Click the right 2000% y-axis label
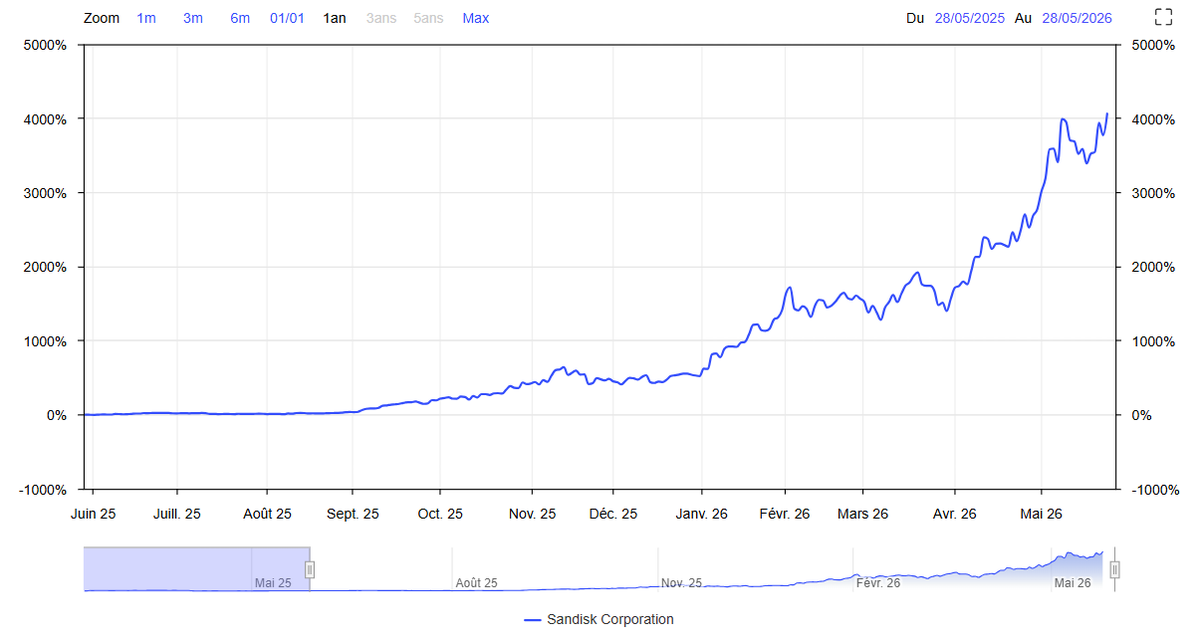The height and width of the screenshot is (640, 1200). [1153, 267]
